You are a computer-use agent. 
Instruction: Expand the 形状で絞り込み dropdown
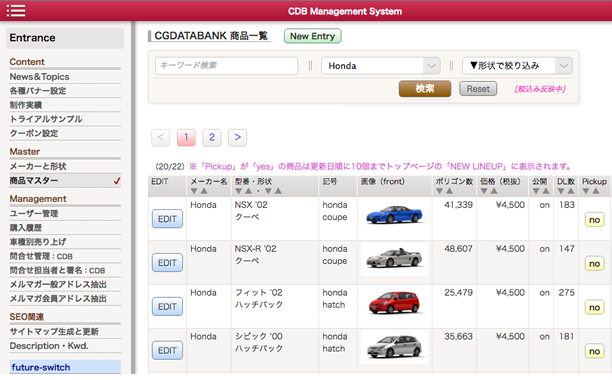coord(517,66)
